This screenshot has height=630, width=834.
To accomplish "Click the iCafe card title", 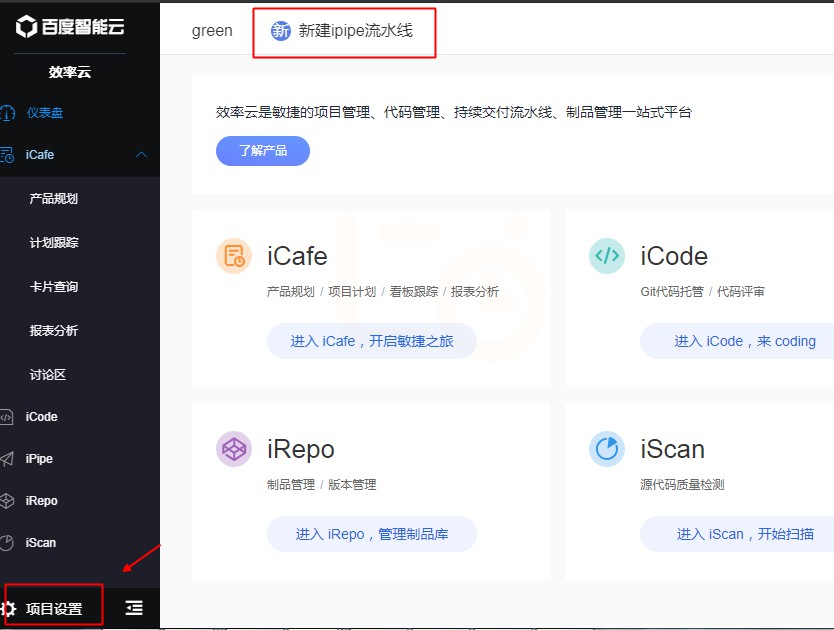I will tap(297, 256).
